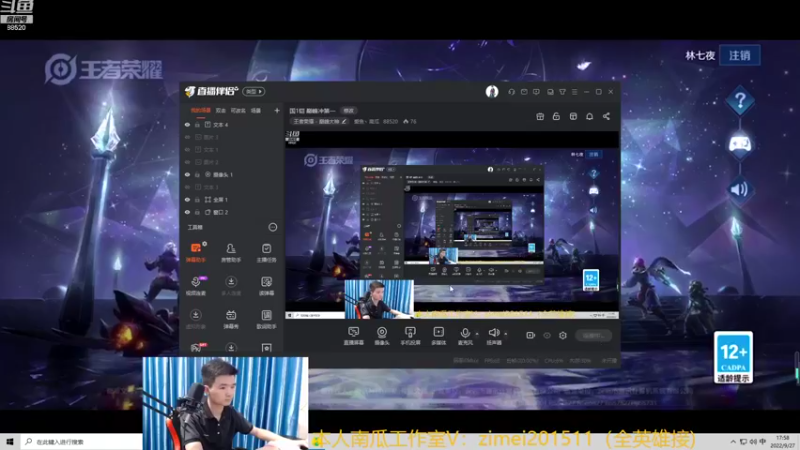Open the 弹幕助手 tool in the toolbox
Viewport: 800px width, 450px height.
196,252
